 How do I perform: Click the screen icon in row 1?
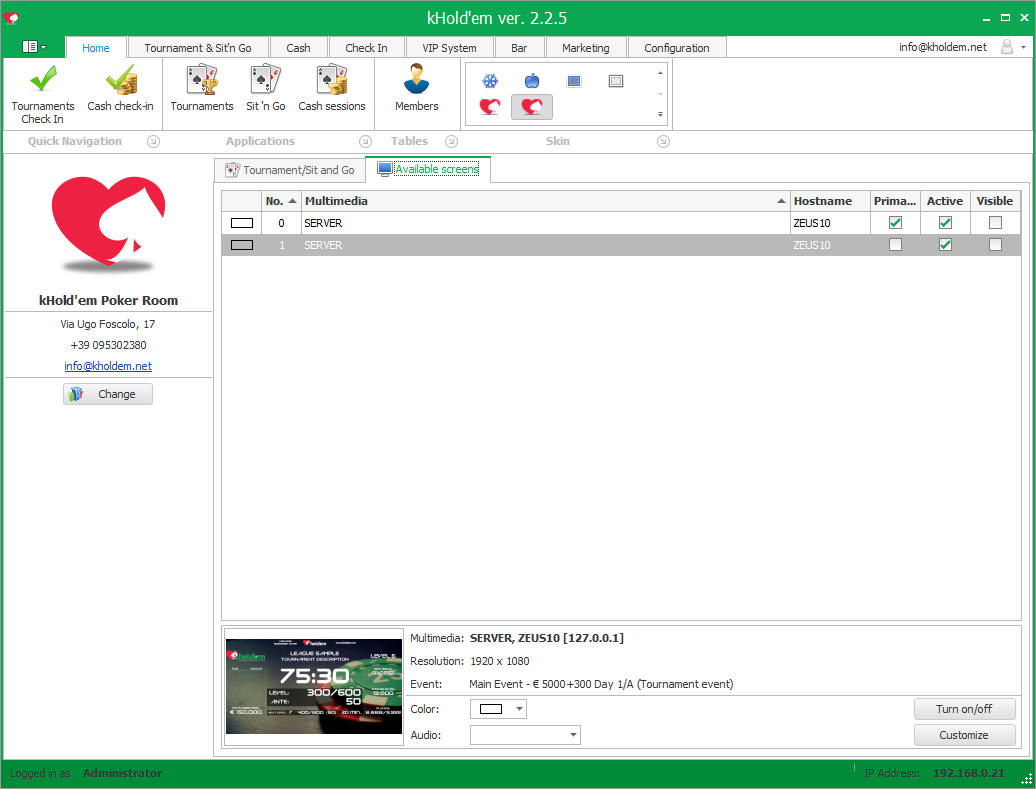pos(242,245)
